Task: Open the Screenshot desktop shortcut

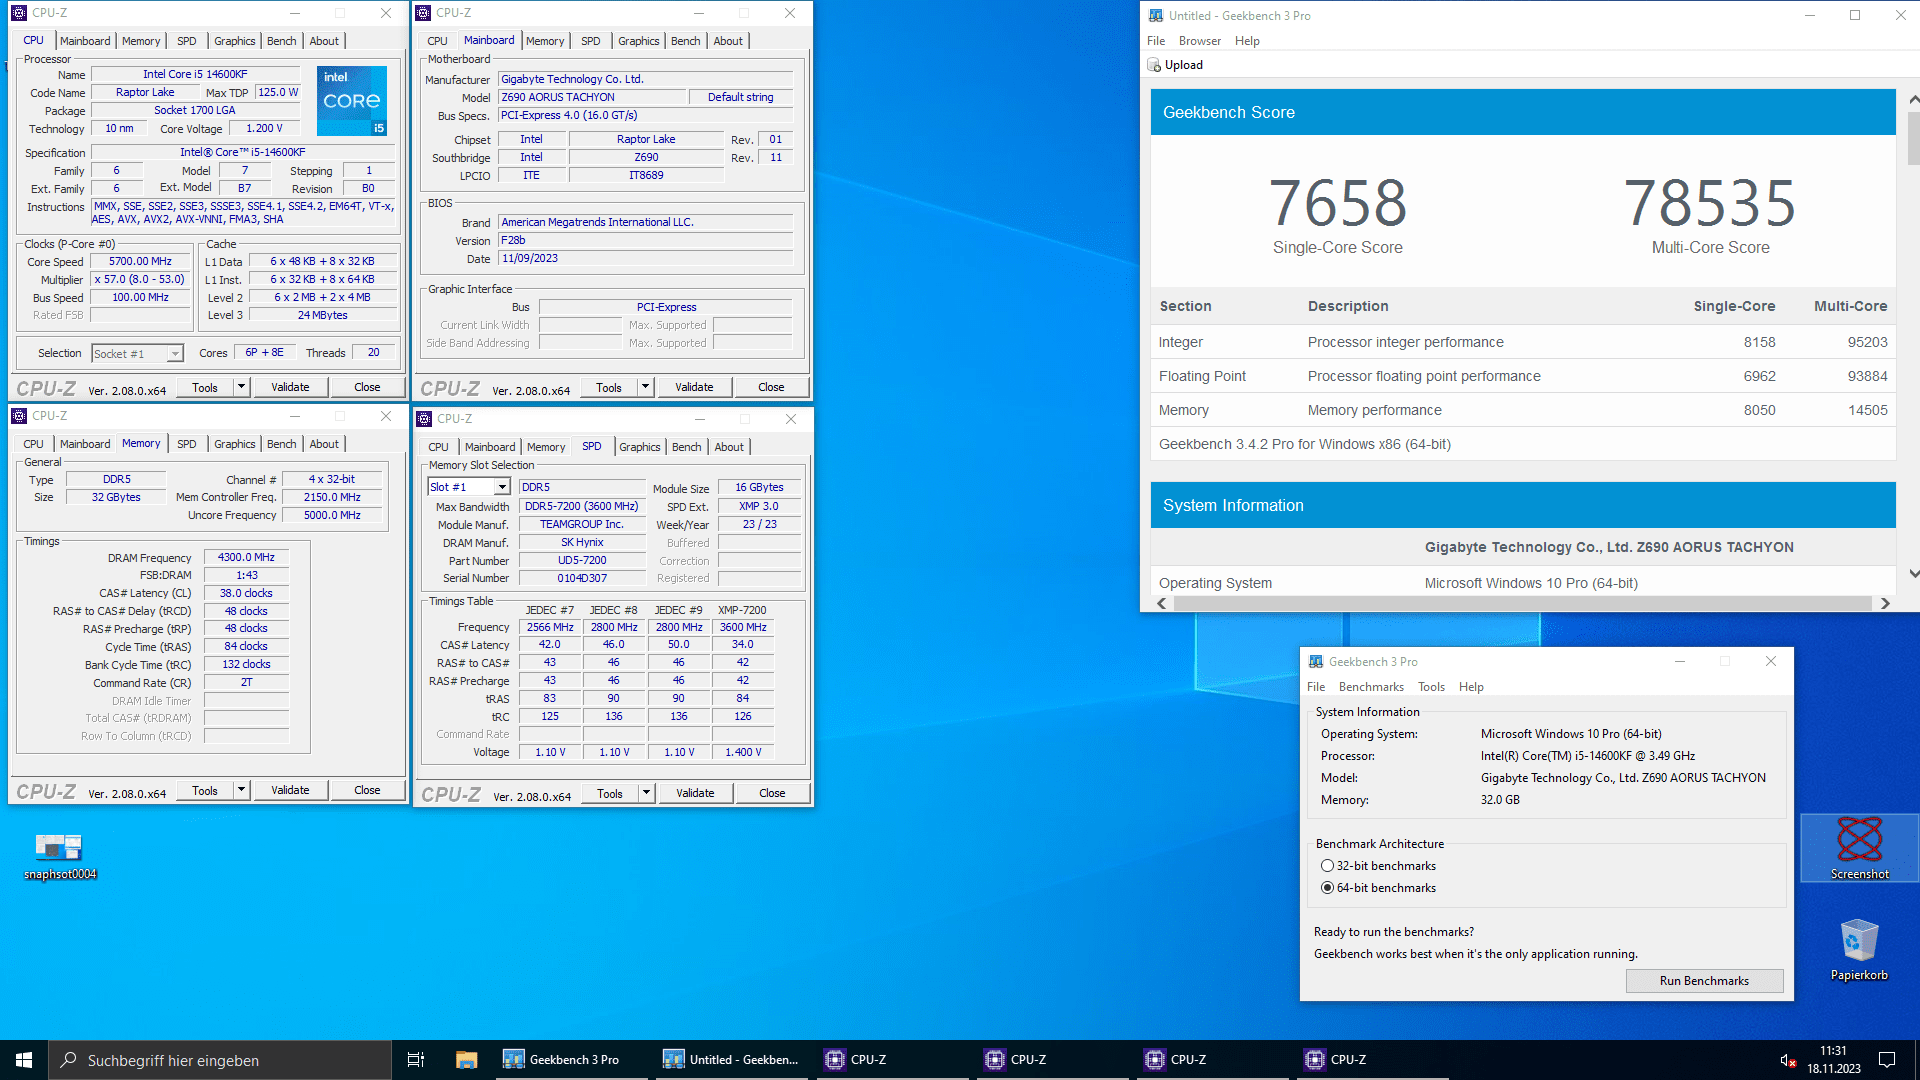Action: tap(1859, 847)
